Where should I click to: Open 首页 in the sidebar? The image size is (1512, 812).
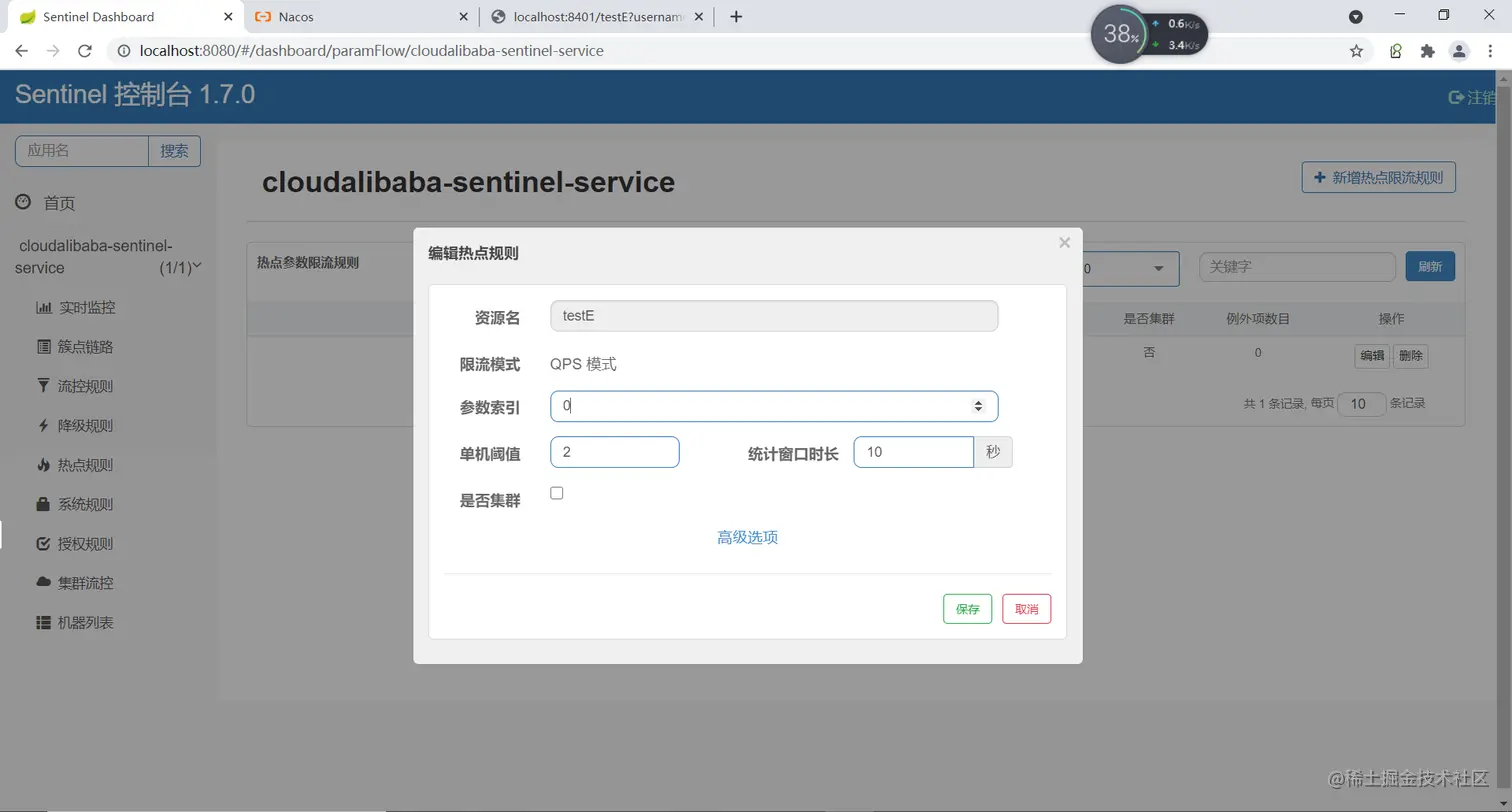45,203
